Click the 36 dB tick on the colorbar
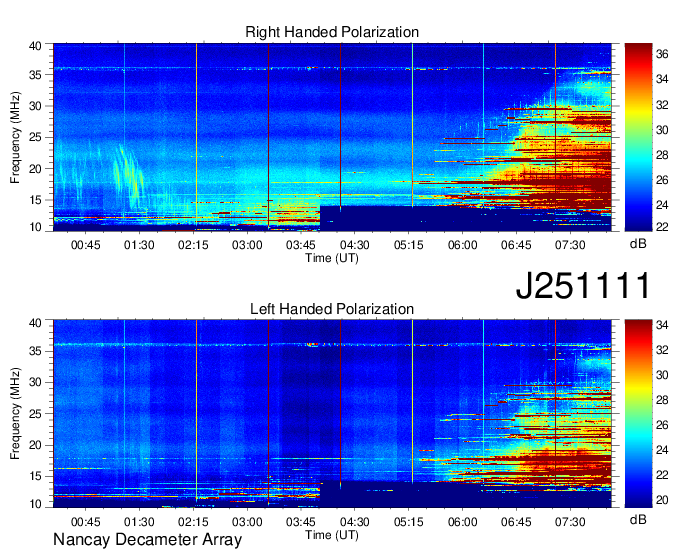 coord(661,54)
